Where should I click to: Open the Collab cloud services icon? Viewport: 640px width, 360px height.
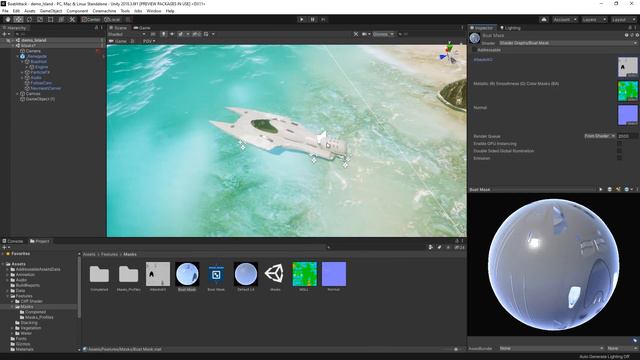click(544, 19)
